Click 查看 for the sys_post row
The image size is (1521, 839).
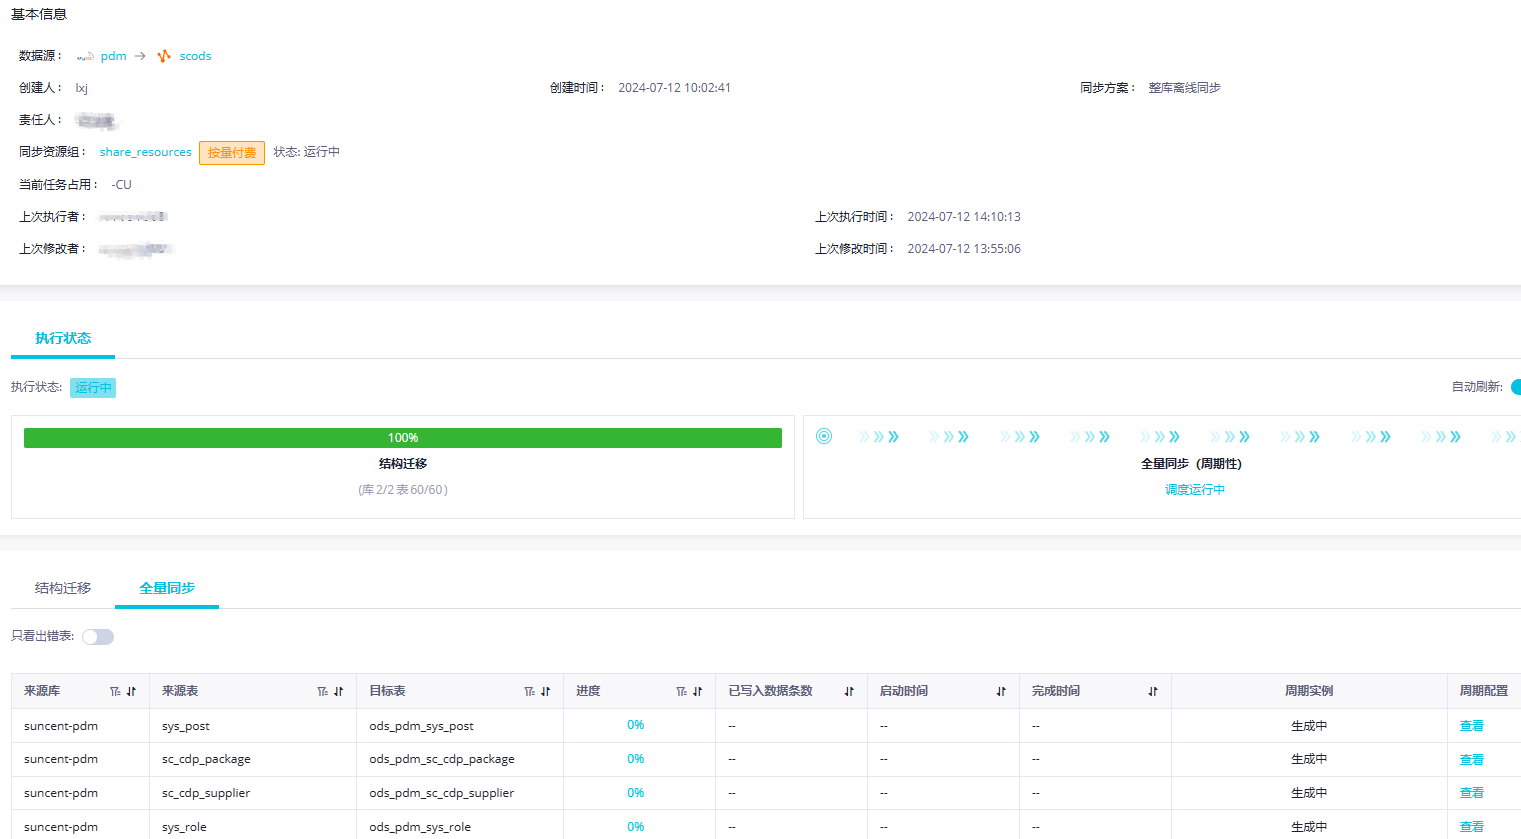click(1472, 726)
